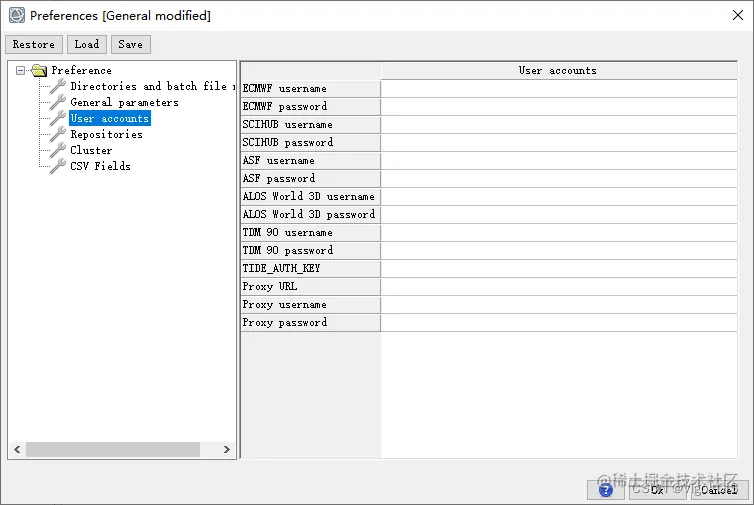Click the TIDE_AUTH_KEY value field
Screen dimensions: 754x505
pyautogui.click(x=559, y=268)
